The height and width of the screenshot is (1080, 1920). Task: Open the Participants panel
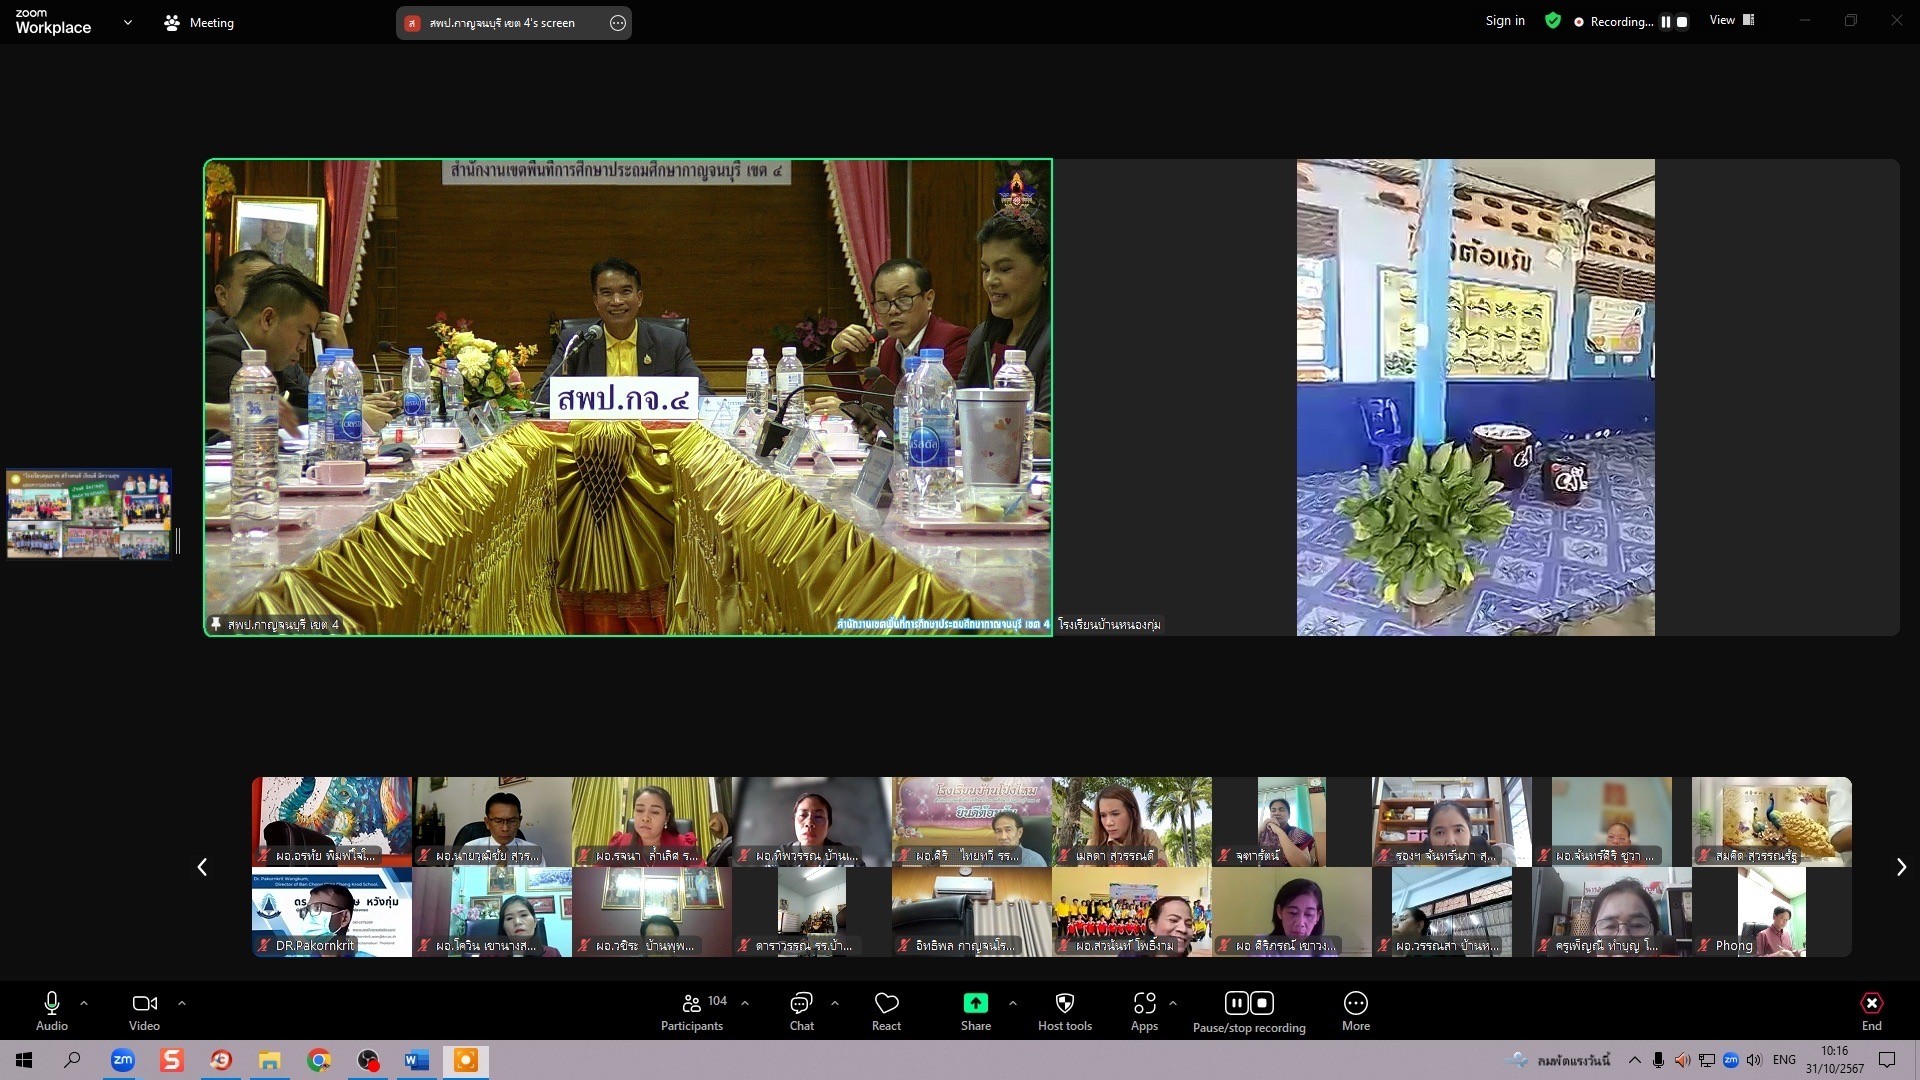[692, 1011]
